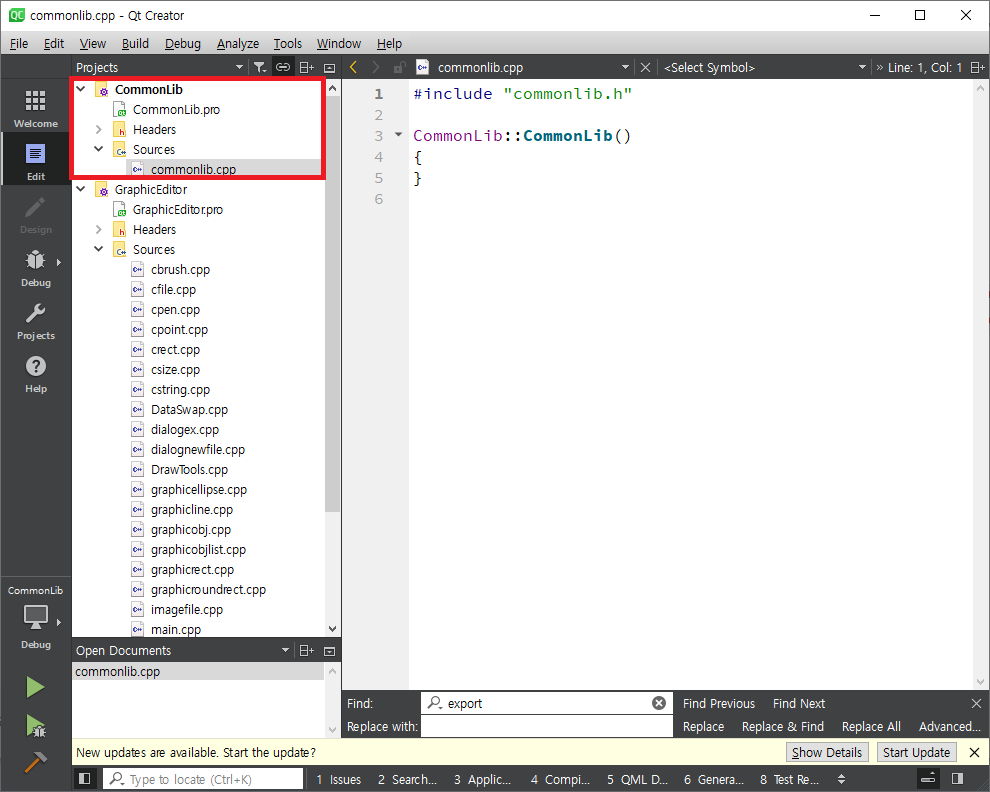Close the Open Documents pane
Screen dimensions: 990x792
[x=330, y=651]
